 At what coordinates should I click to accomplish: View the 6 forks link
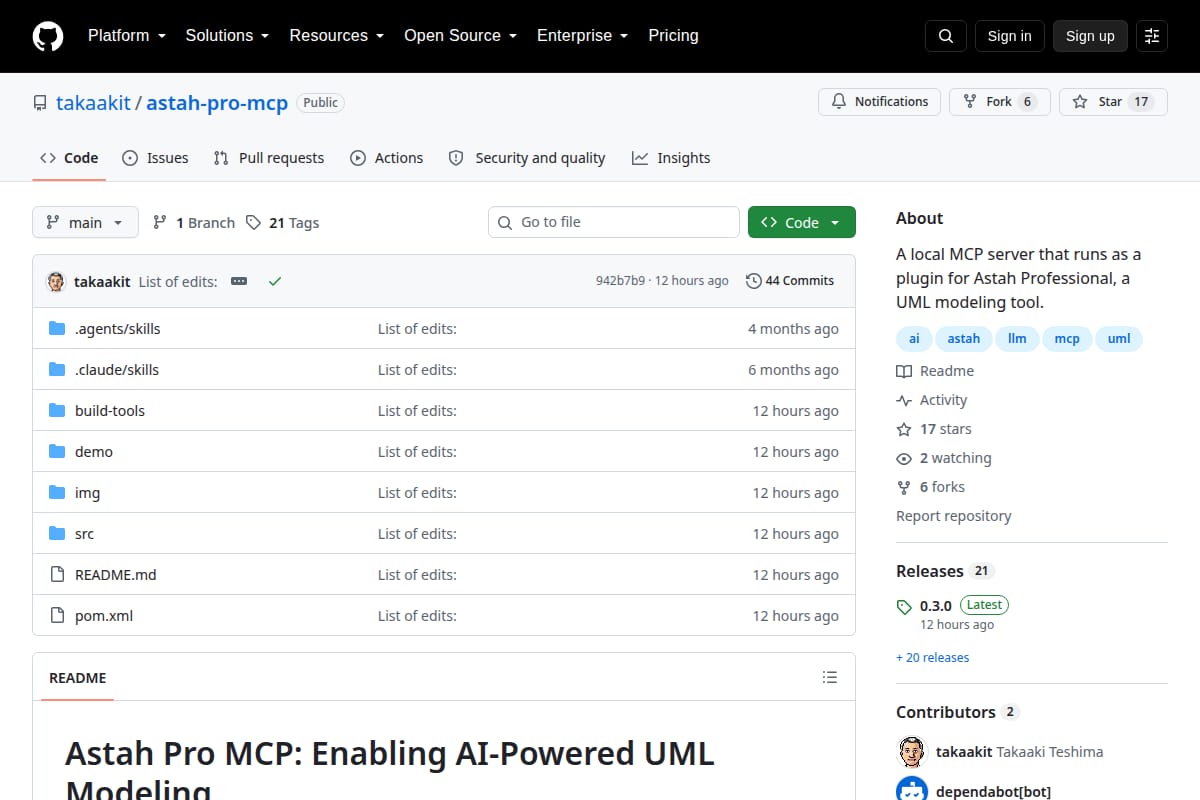tap(931, 487)
